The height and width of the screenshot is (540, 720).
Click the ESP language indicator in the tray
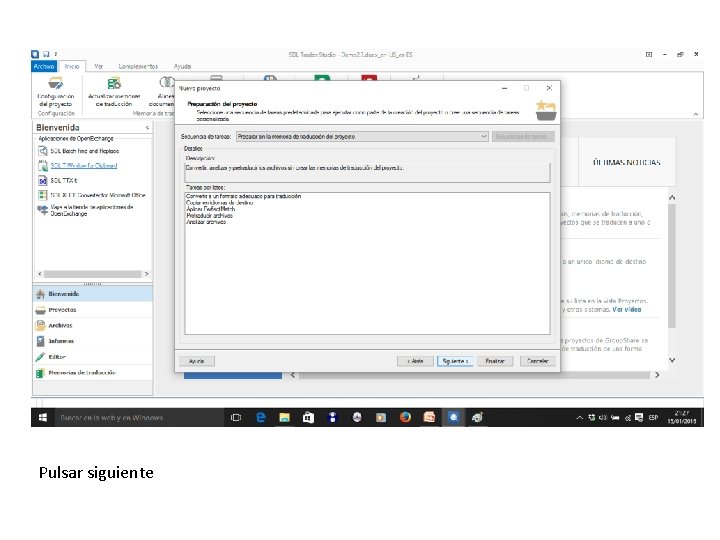click(x=653, y=417)
